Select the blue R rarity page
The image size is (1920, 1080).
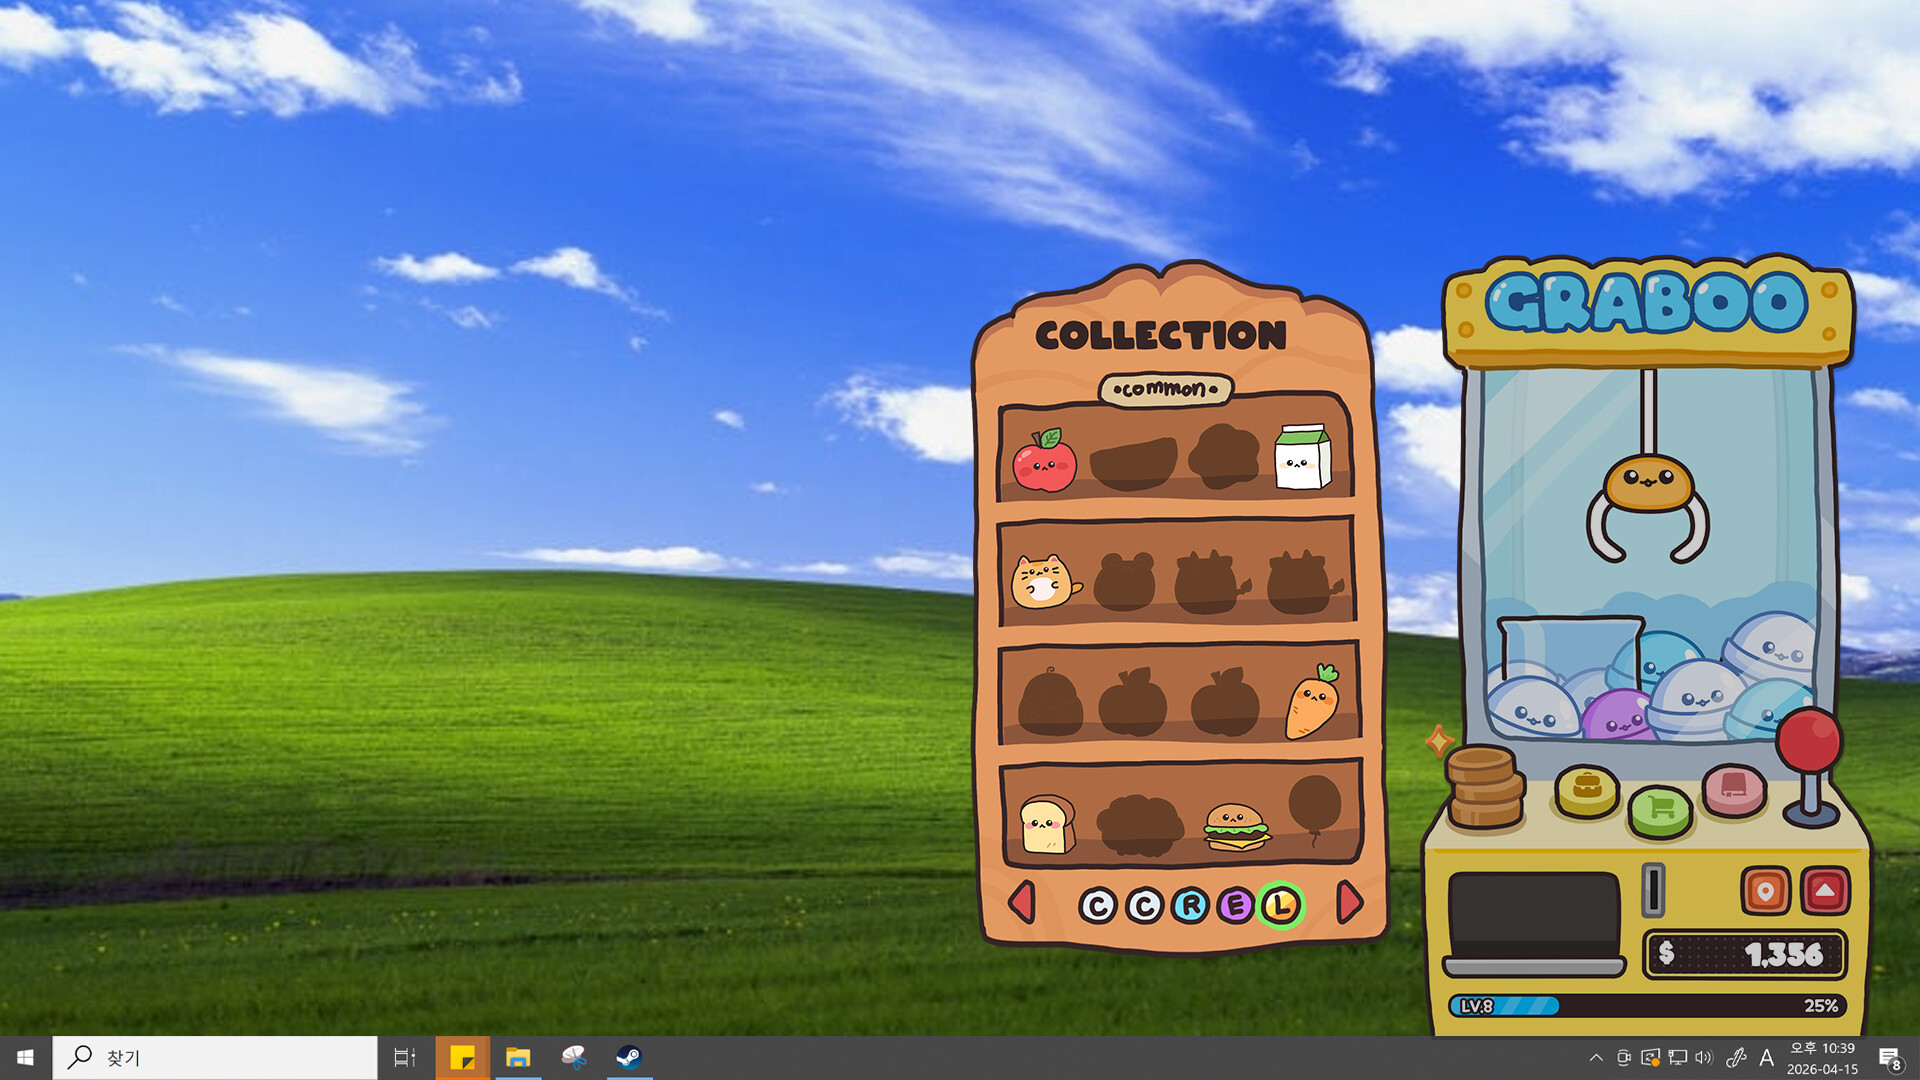(x=1190, y=906)
